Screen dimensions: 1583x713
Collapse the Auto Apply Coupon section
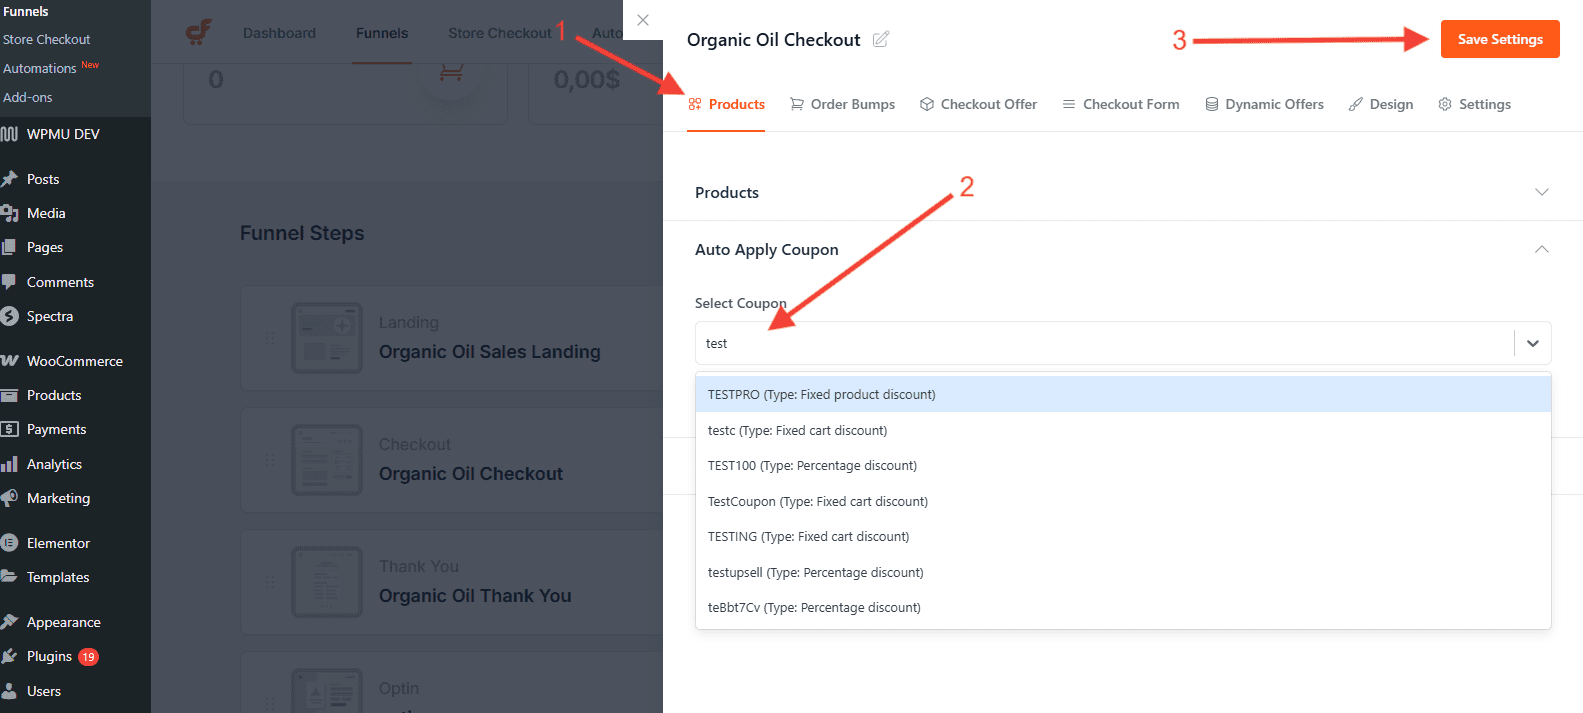(x=1541, y=249)
